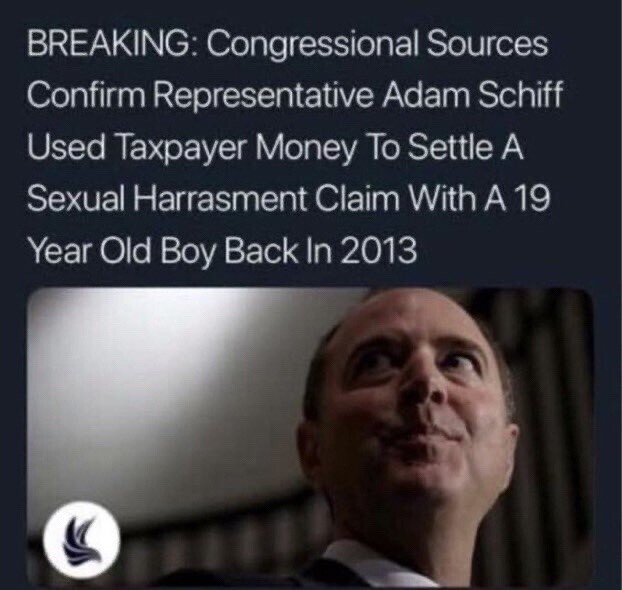Click the words Back In before 2013
Viewport: 622px width, 590px height.
tap(278, 252)
